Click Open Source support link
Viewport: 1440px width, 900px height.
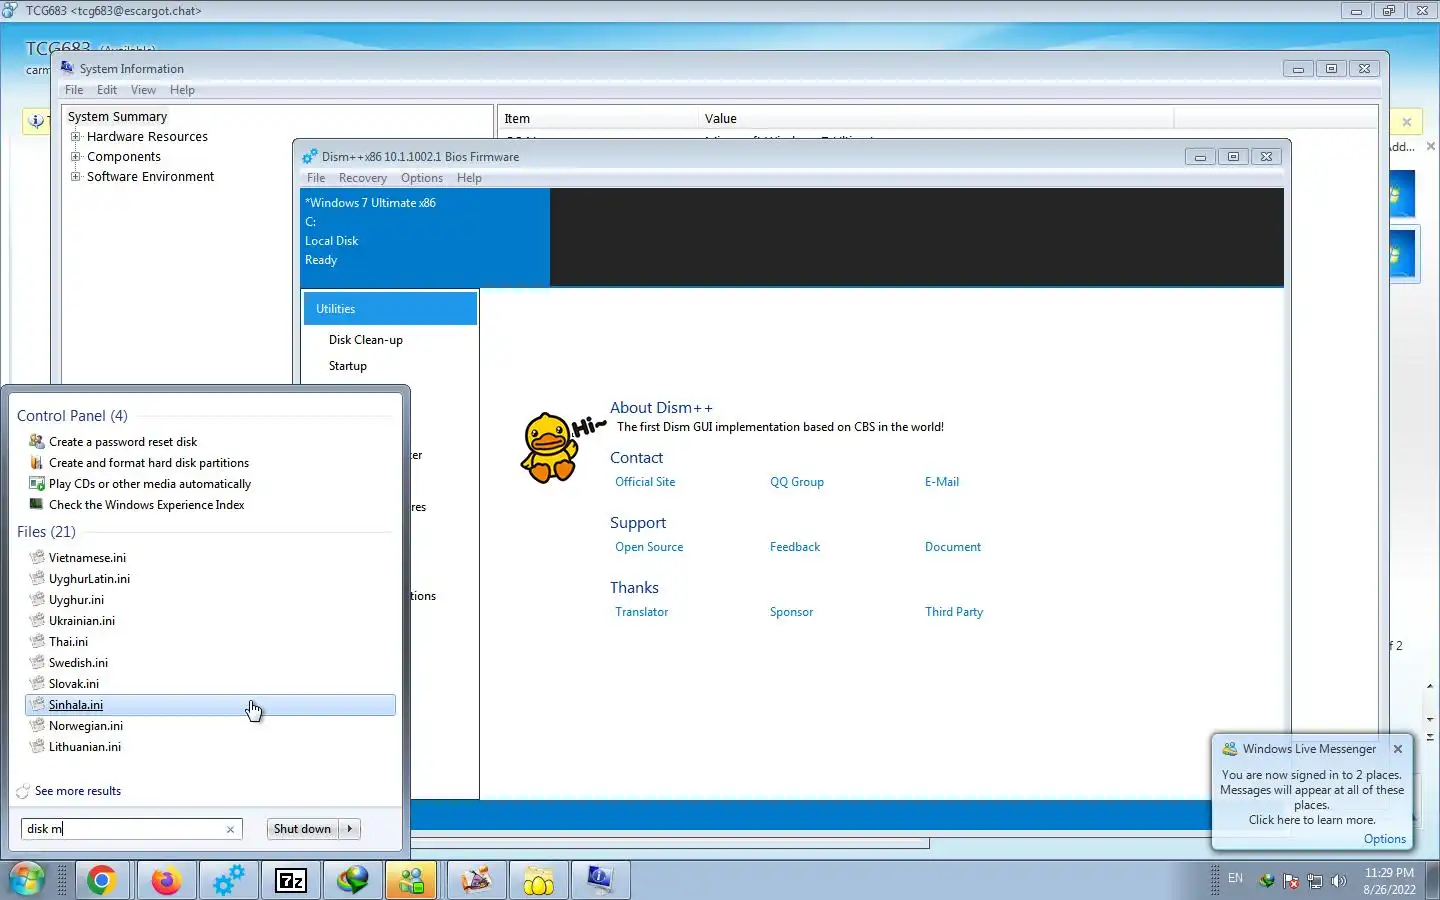pyautogui.click(x=649, y=547)
